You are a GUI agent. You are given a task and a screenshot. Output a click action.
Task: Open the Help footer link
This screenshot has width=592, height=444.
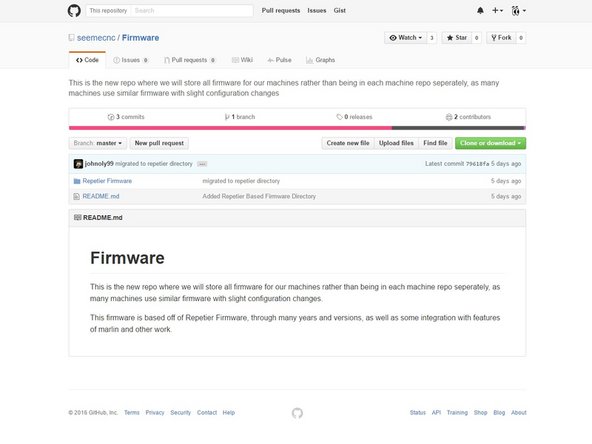(x=229, y=413)
